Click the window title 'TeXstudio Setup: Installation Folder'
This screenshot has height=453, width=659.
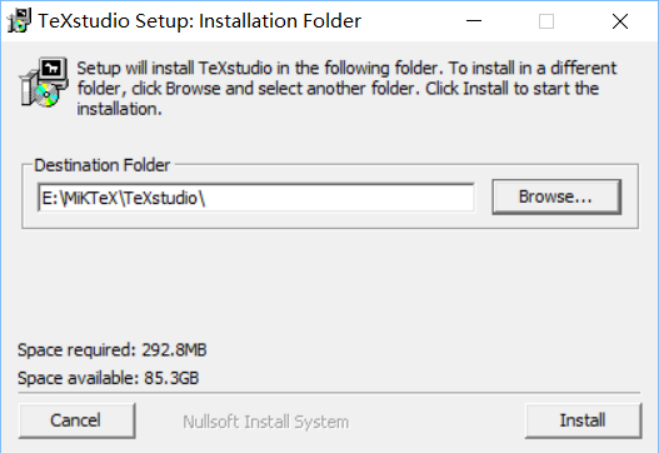(200, 21)
